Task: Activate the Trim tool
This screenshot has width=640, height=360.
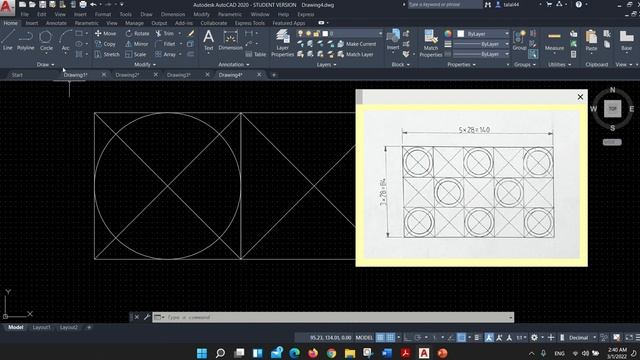Action: (x=164, y=33)
